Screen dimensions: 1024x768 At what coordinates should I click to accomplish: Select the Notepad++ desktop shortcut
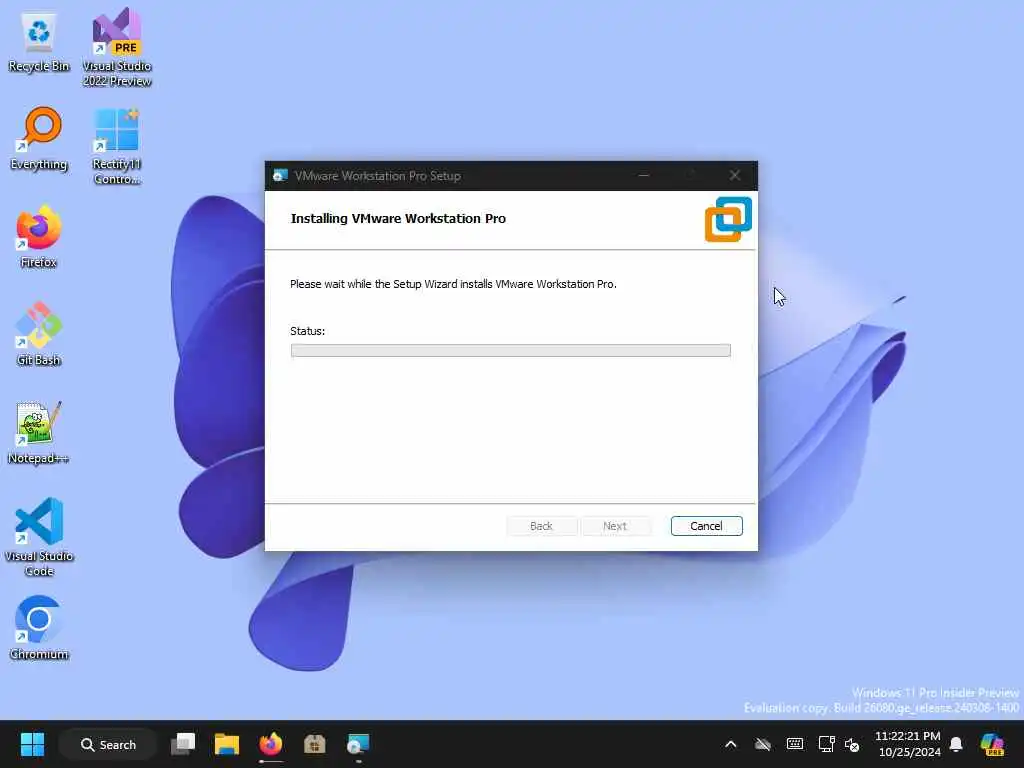pos(39,432)
